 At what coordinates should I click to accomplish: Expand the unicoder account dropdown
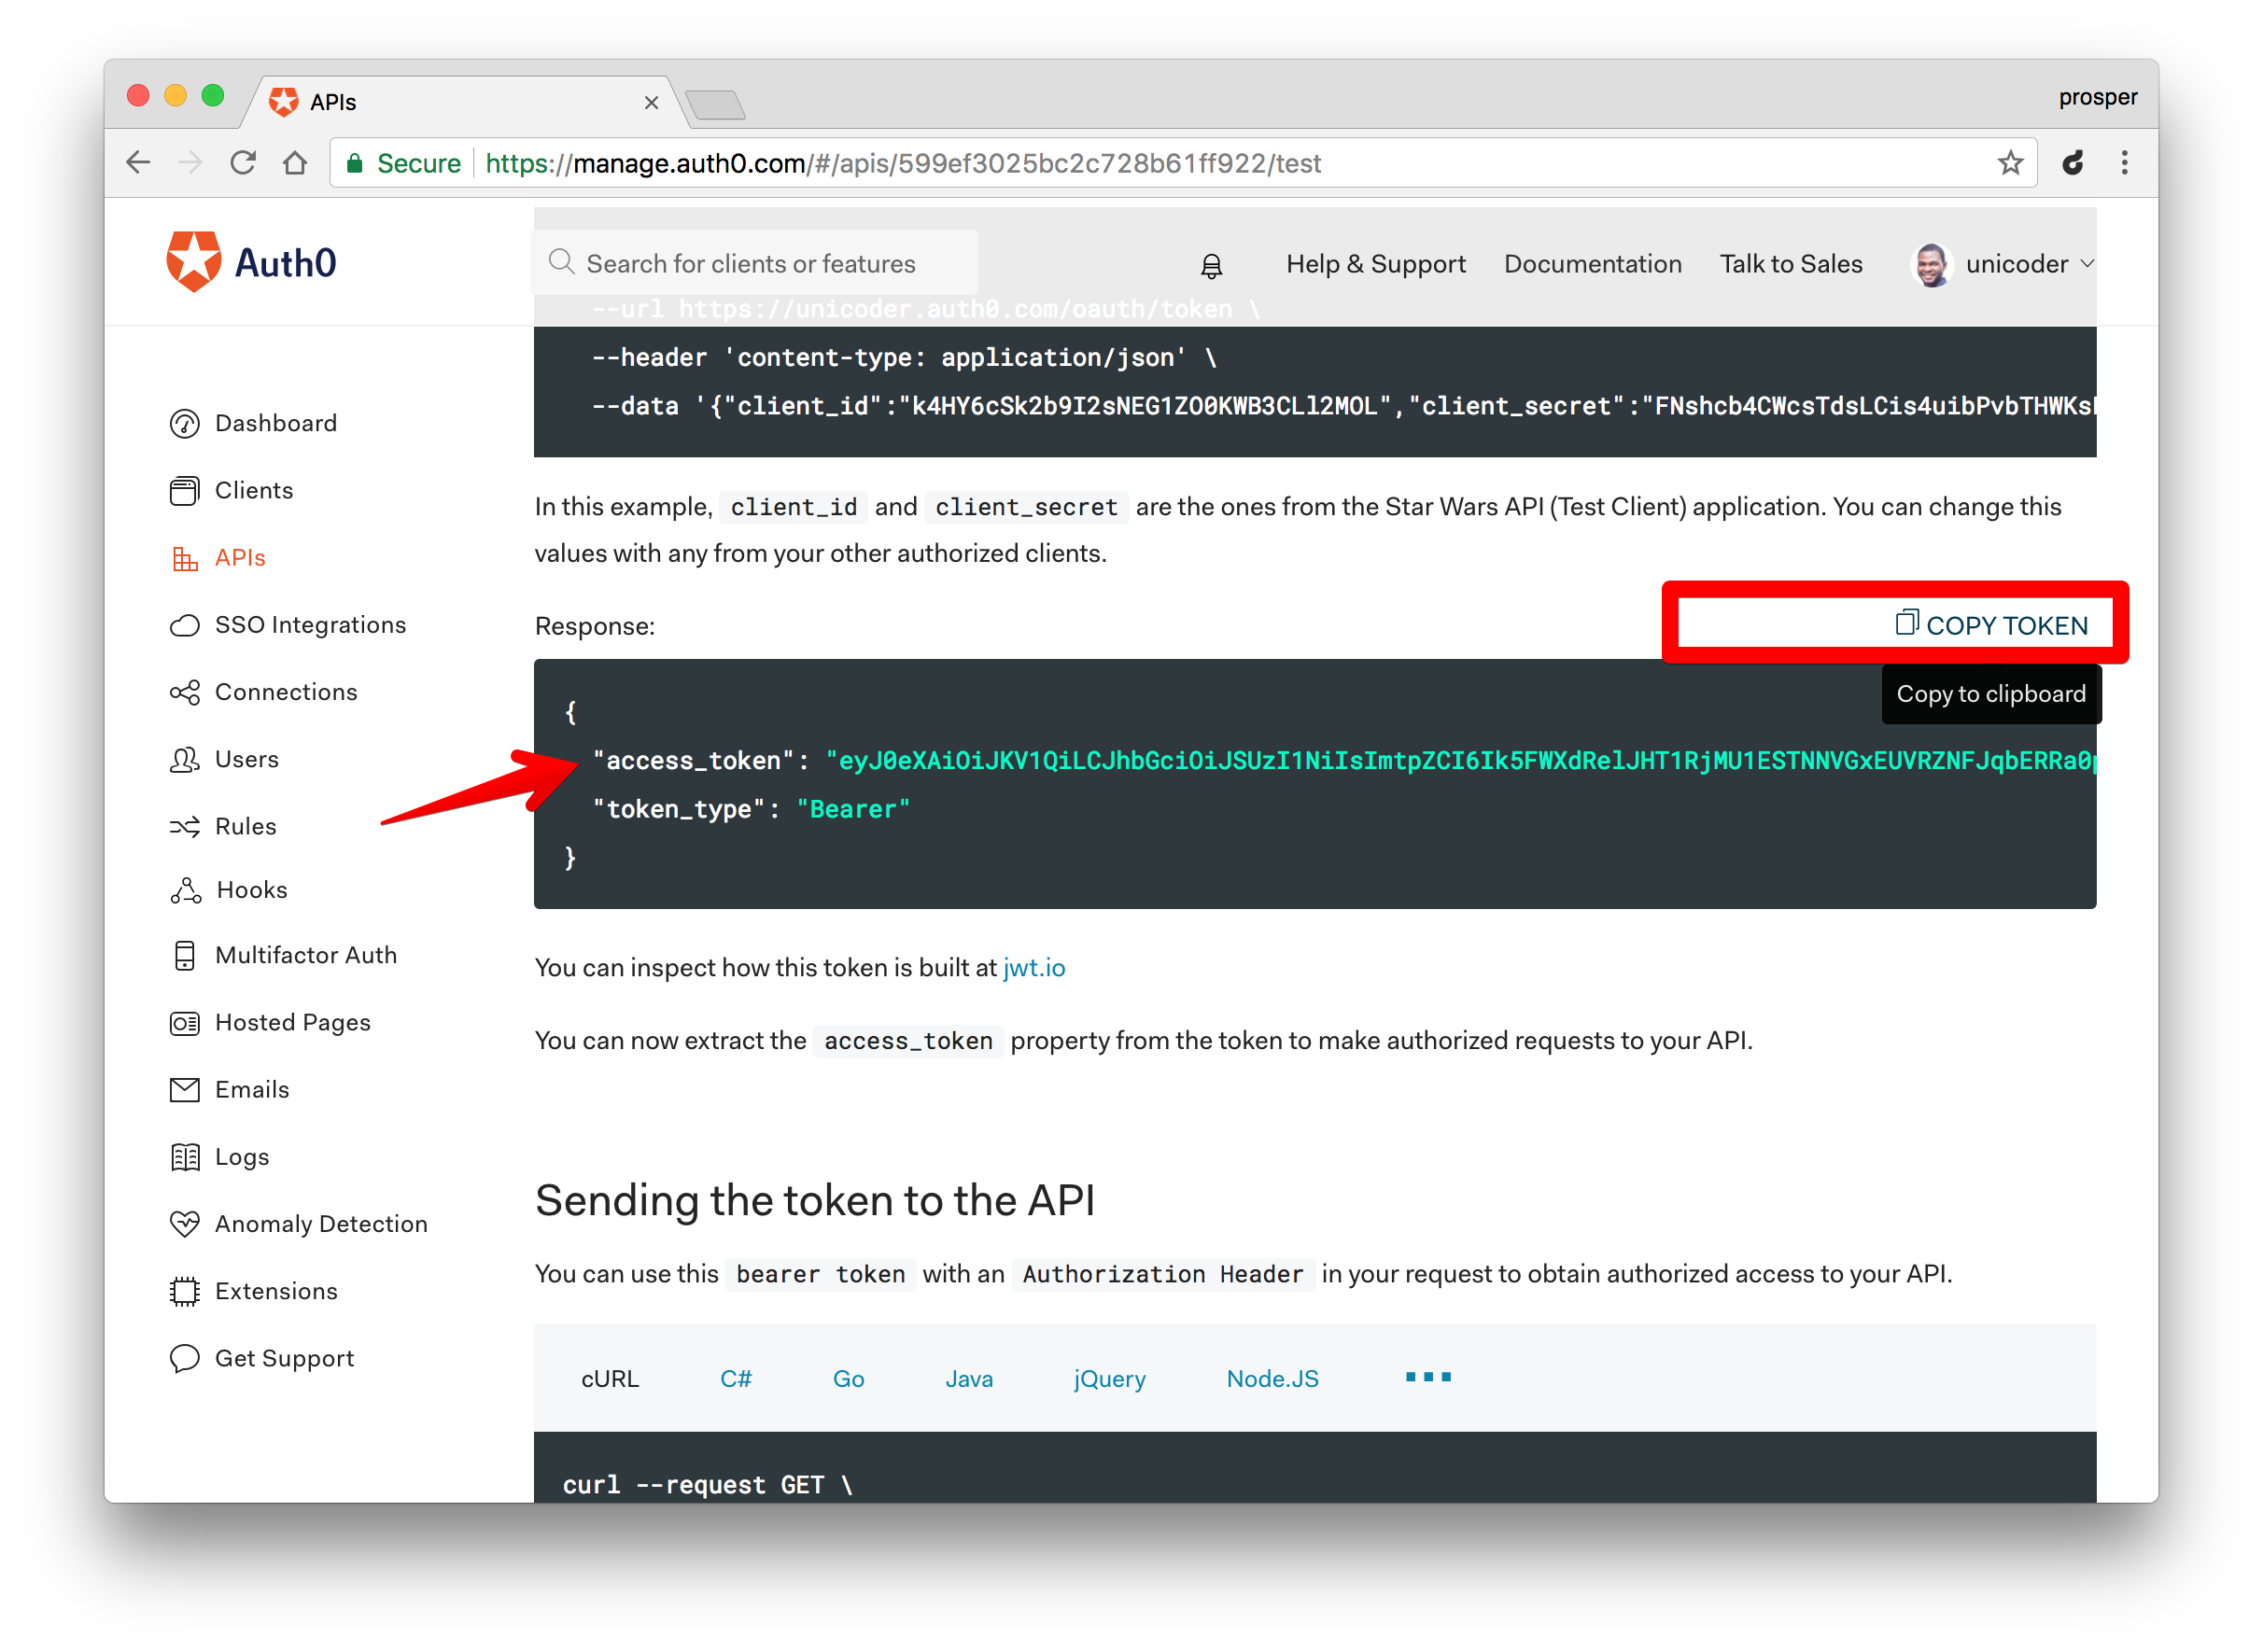click(2087, 264)
